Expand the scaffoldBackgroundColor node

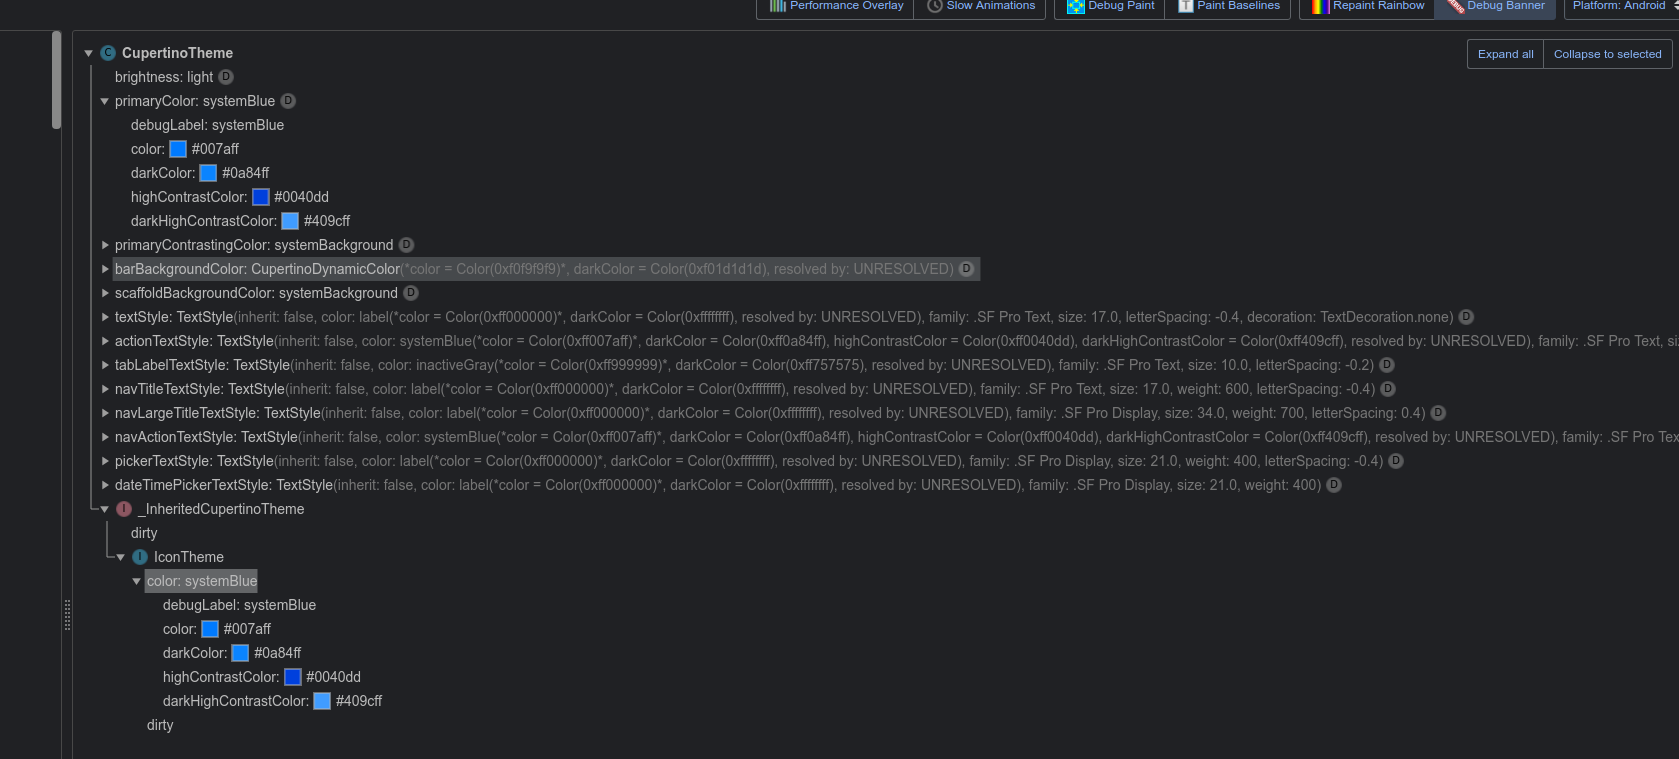coord(105,293)
